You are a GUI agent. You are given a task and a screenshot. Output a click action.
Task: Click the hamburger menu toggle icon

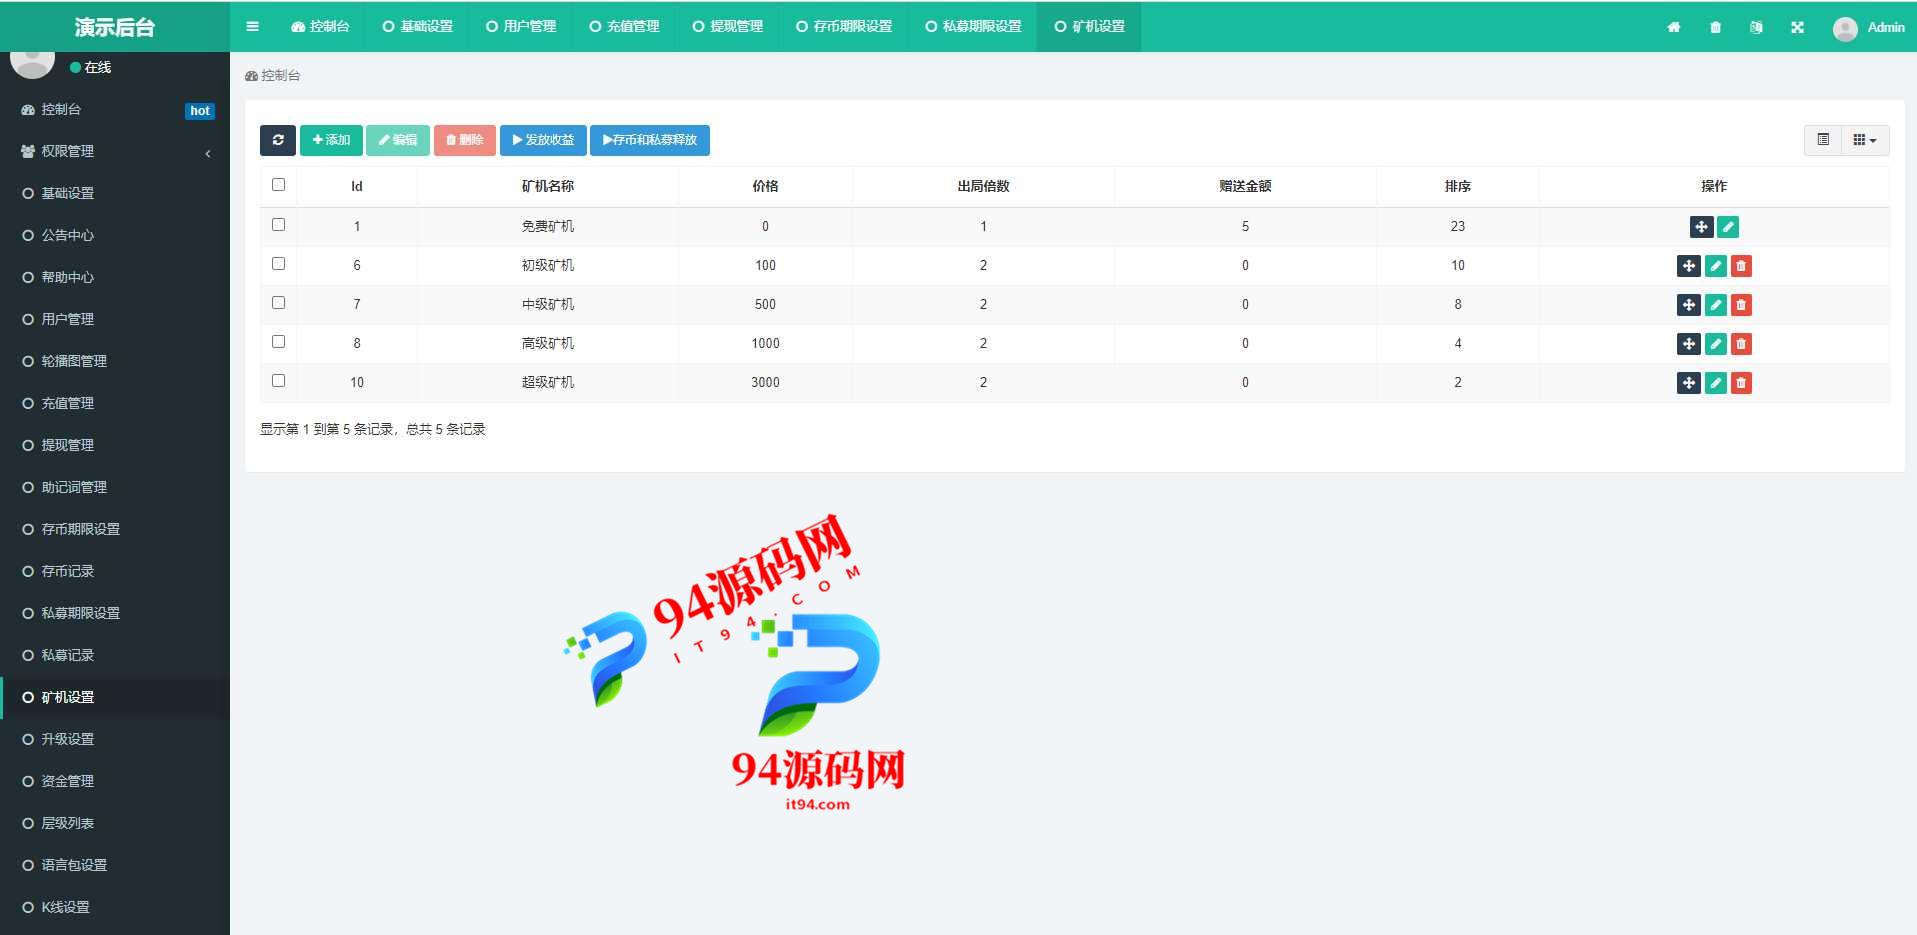point(252,26)
